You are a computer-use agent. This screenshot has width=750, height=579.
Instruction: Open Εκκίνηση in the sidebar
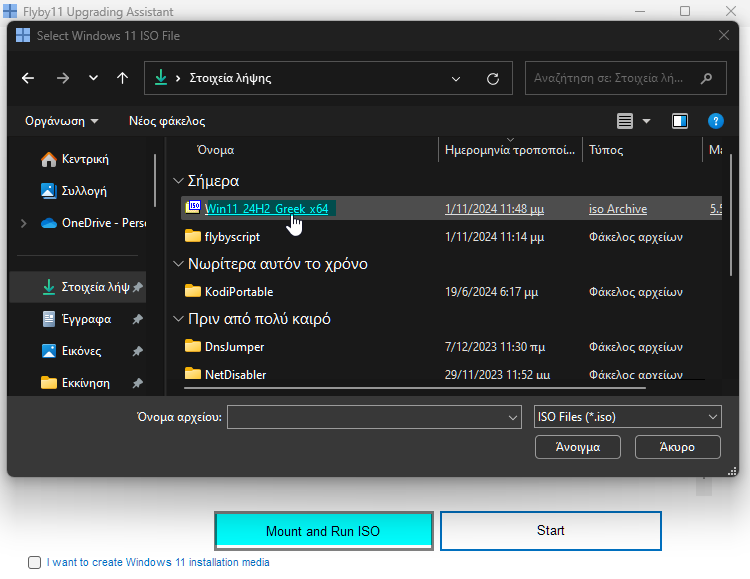pyautogui.click(x=86, y=383)
